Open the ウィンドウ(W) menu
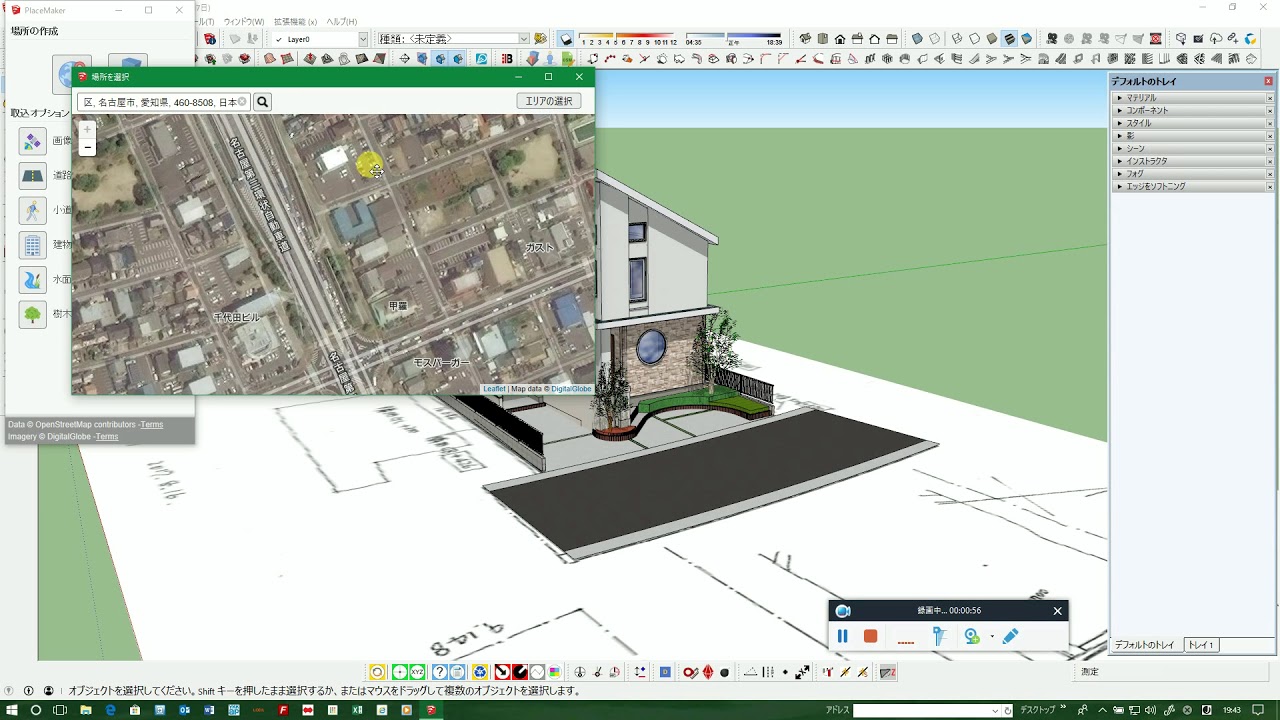The height and width of the screenshot is (720, 1280). pyautogui.click(x=244, y=21)
